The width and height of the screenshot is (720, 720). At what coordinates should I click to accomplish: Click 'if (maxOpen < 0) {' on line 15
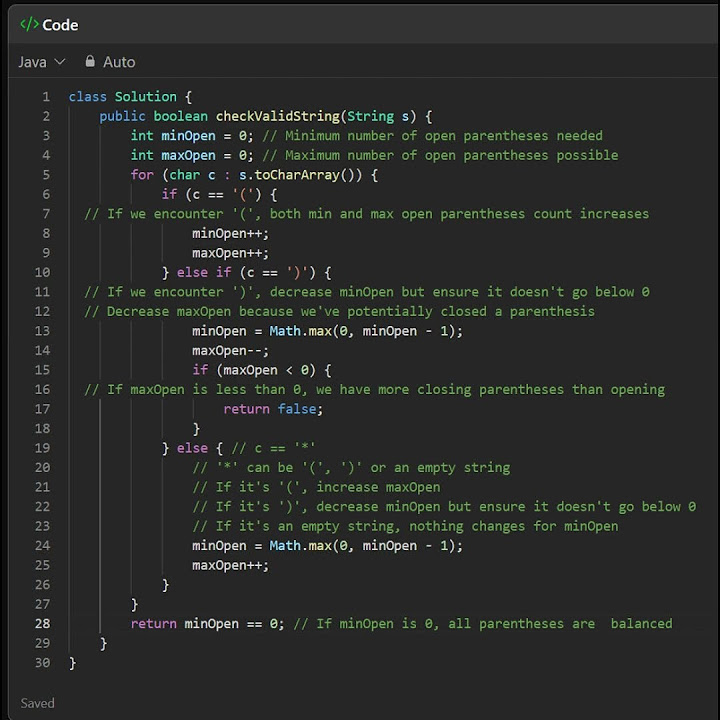click(262, 370)
